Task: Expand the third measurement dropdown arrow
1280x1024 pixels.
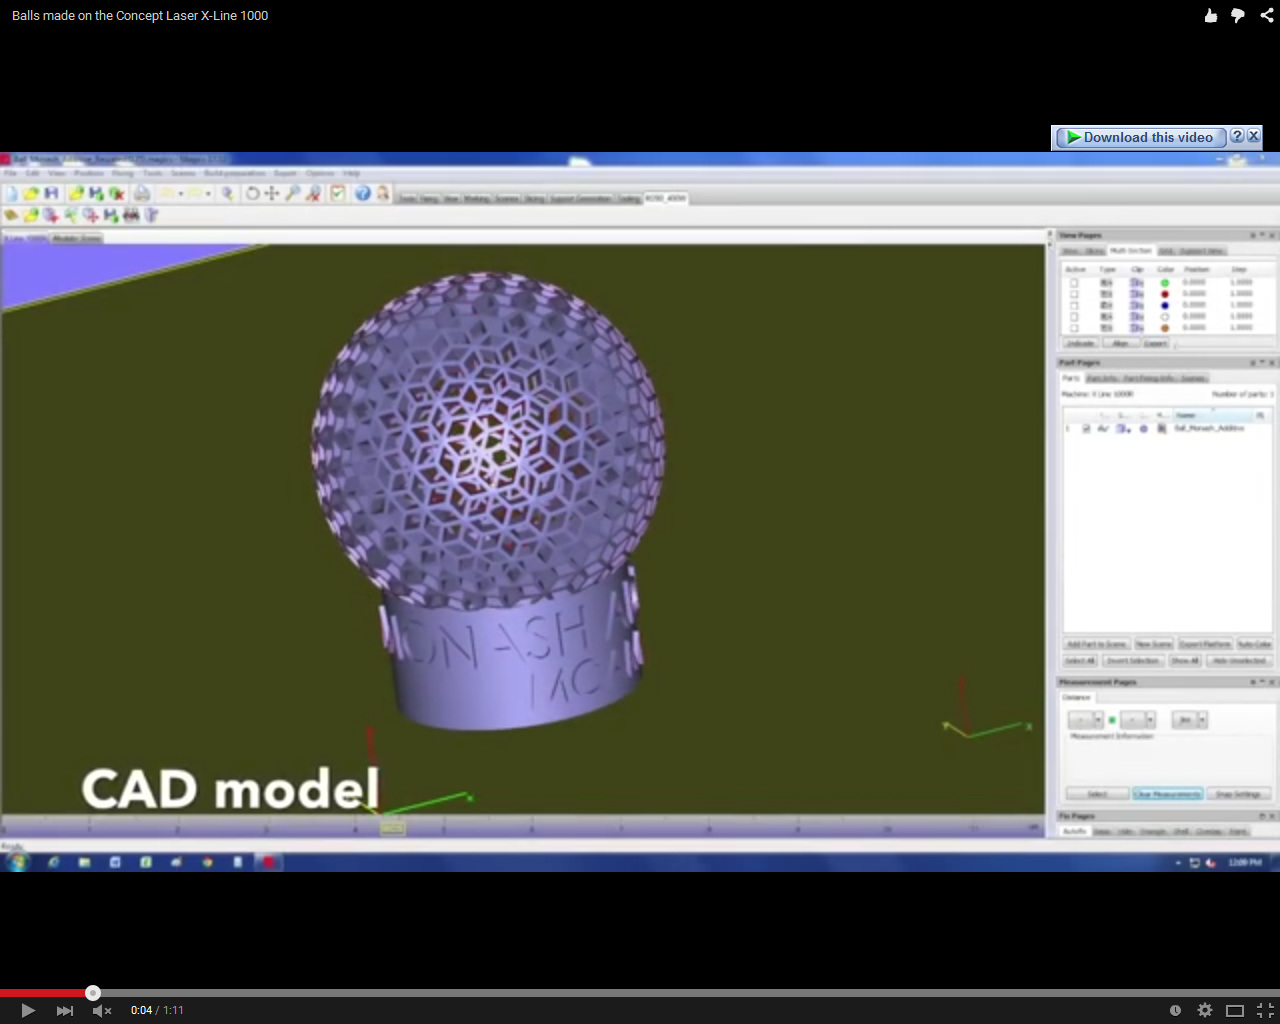Action: [x=1202, y=720]
